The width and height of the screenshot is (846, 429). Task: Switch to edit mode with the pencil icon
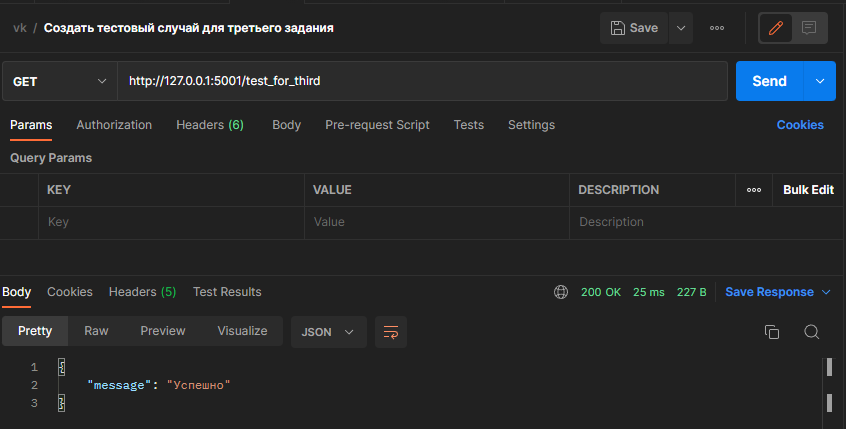(x=776, y=28)
